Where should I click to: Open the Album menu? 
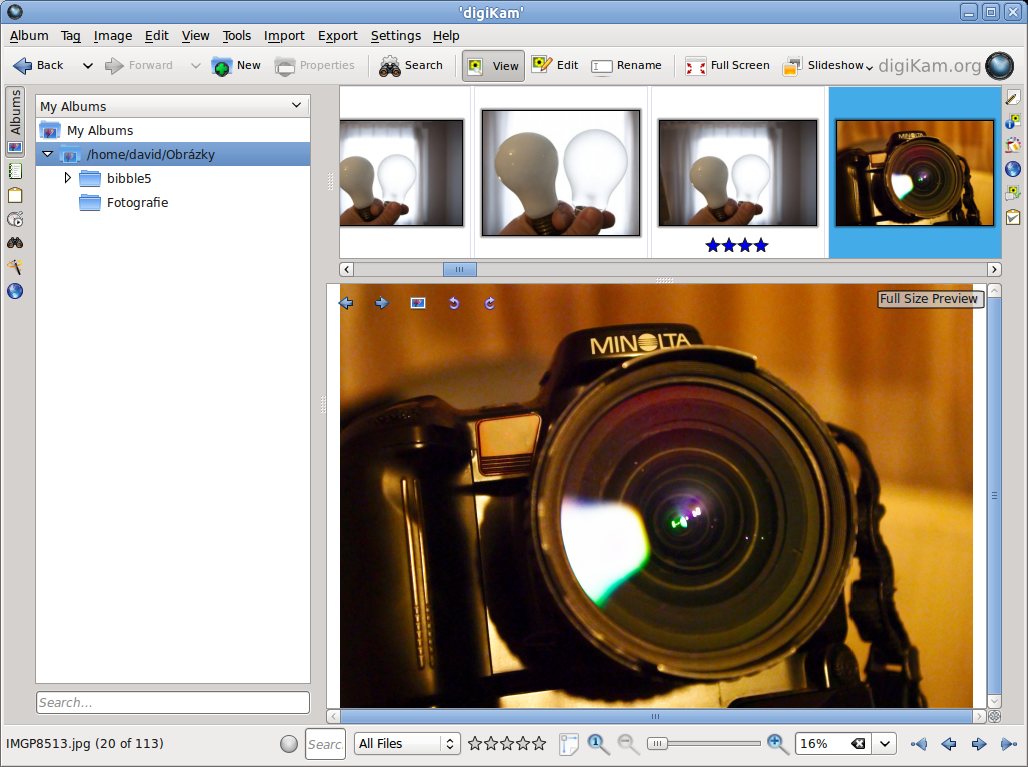pyautogui.click(x=29, y=35)
